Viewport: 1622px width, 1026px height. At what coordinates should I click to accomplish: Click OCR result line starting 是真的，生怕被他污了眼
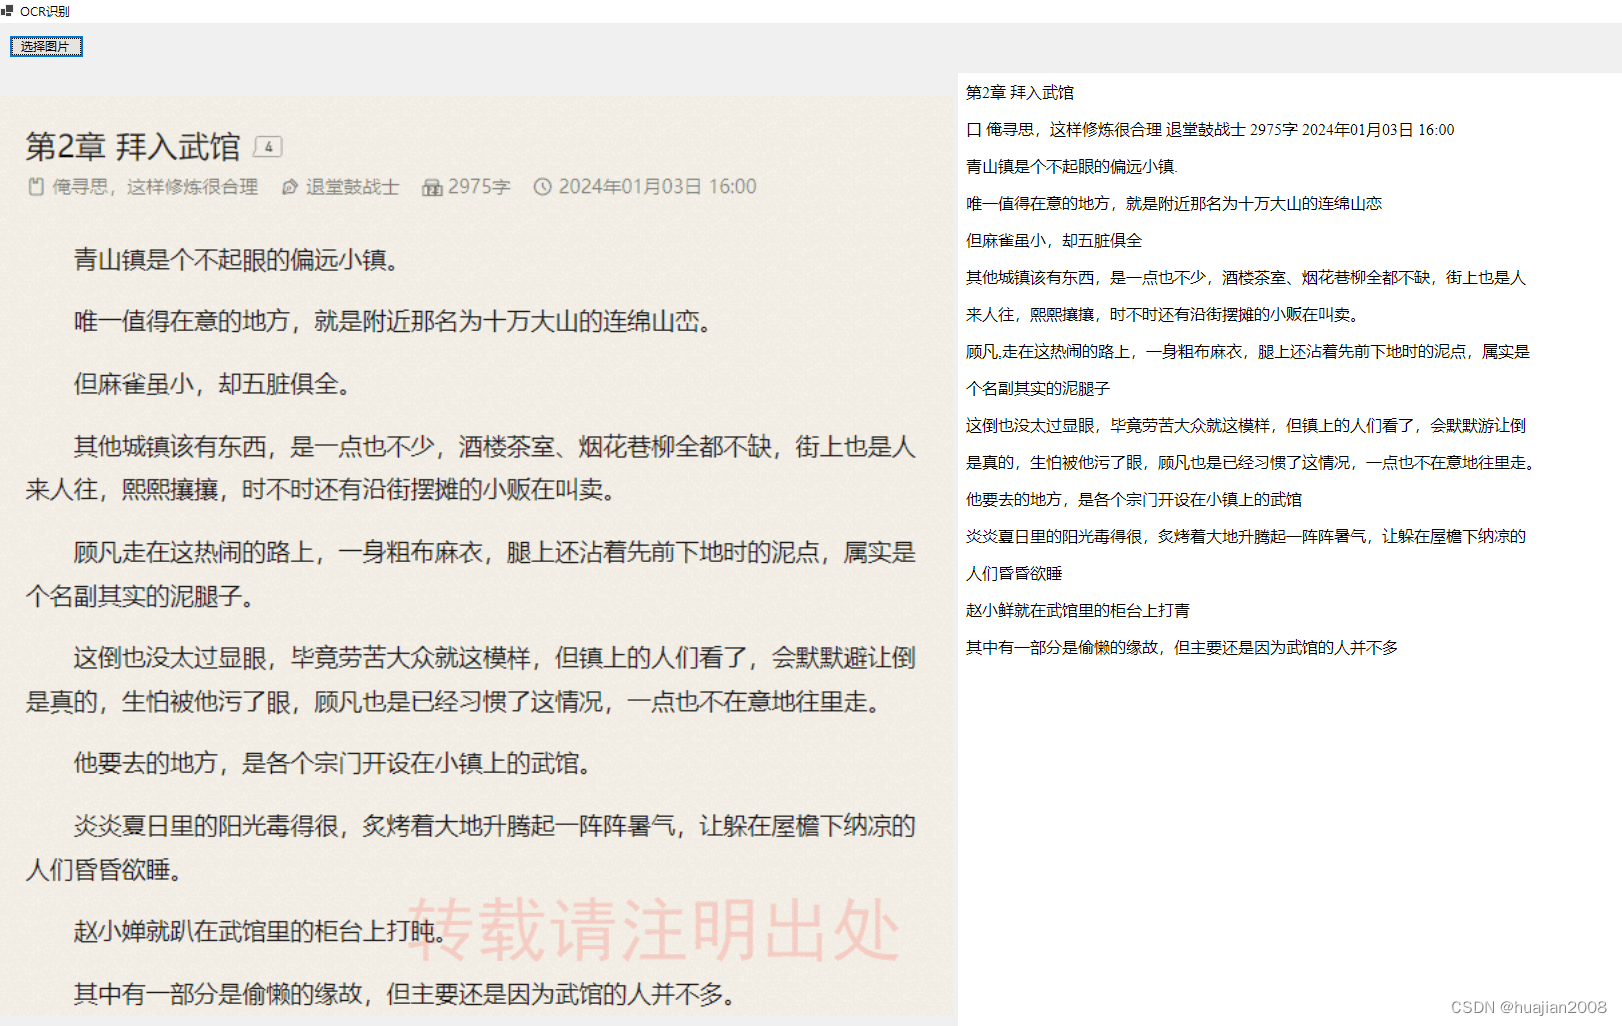pos(1252,462)
